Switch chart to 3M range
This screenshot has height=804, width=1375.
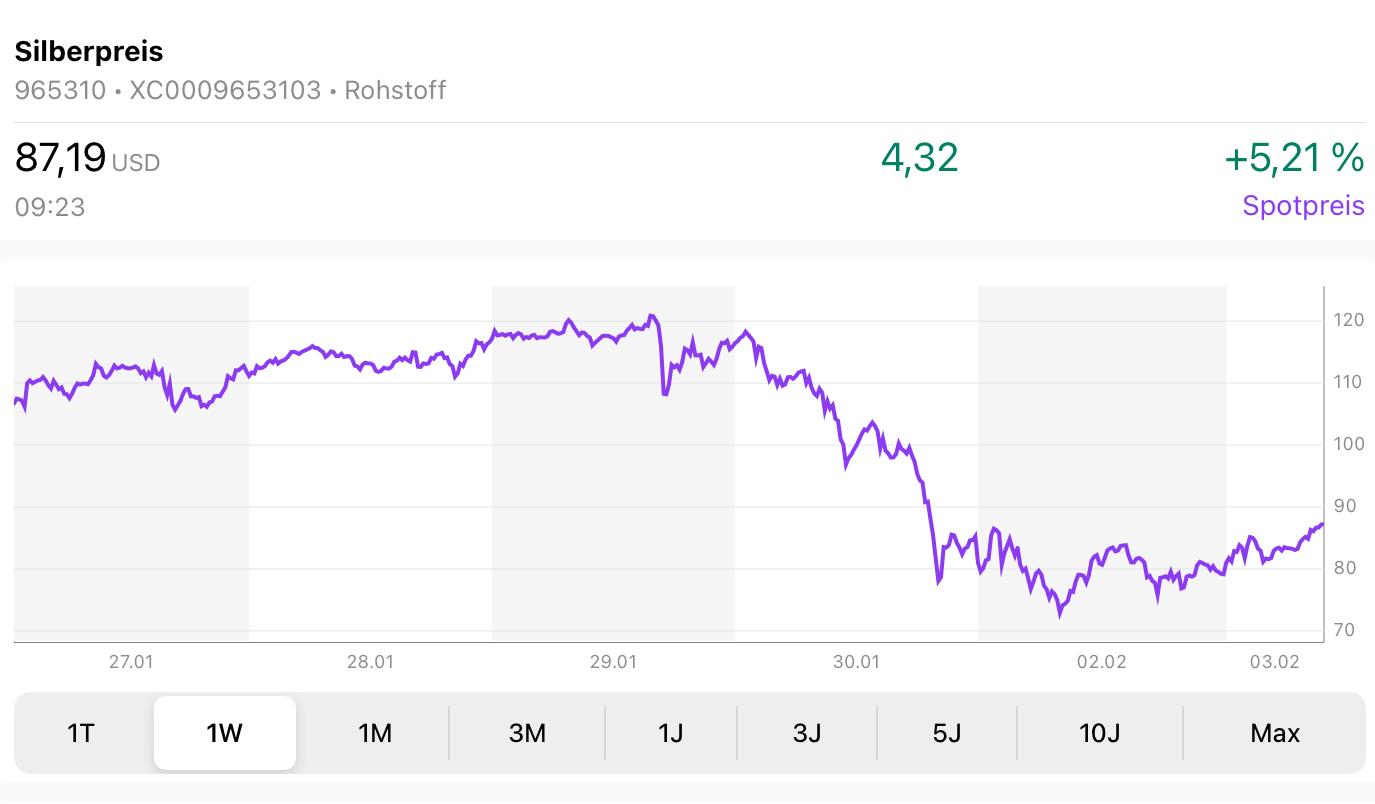(x=527, y=733)
